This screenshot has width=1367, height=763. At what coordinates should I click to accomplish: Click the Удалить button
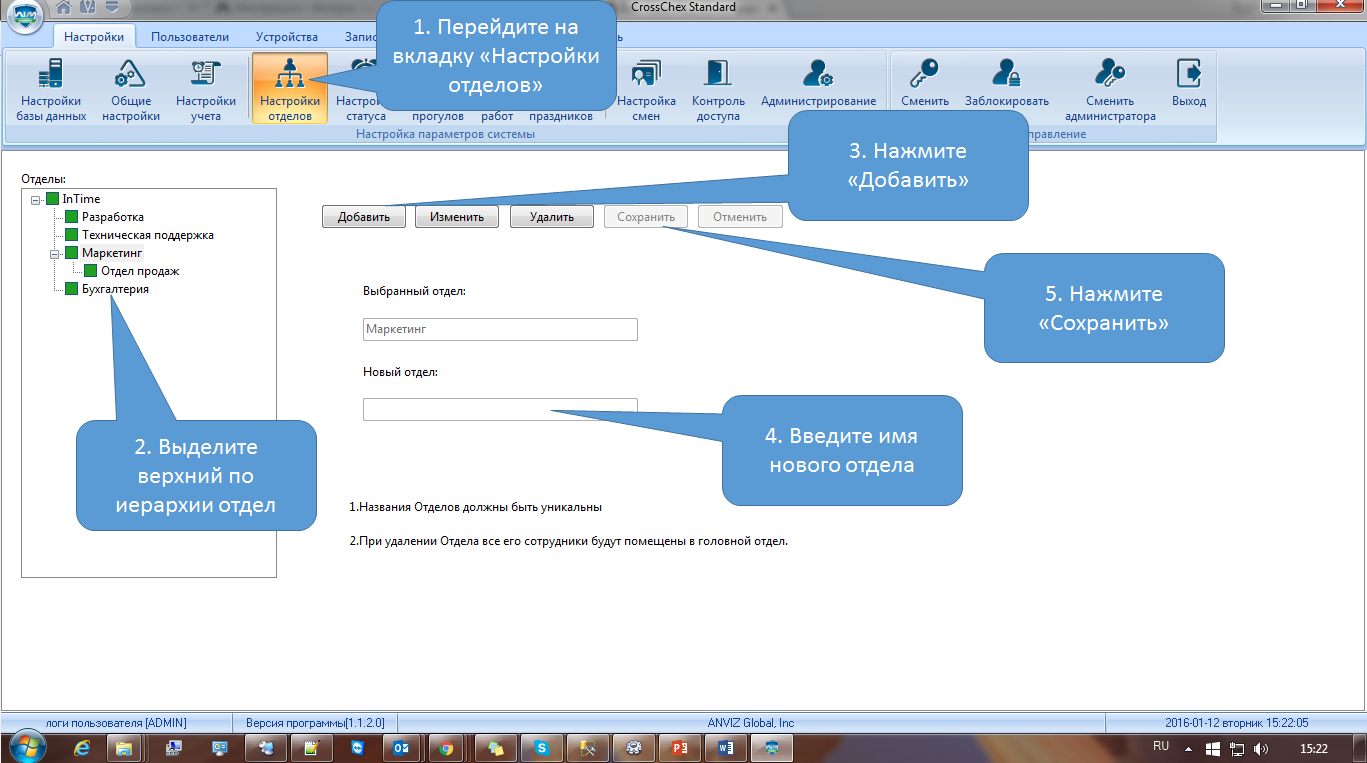point(552,217)
